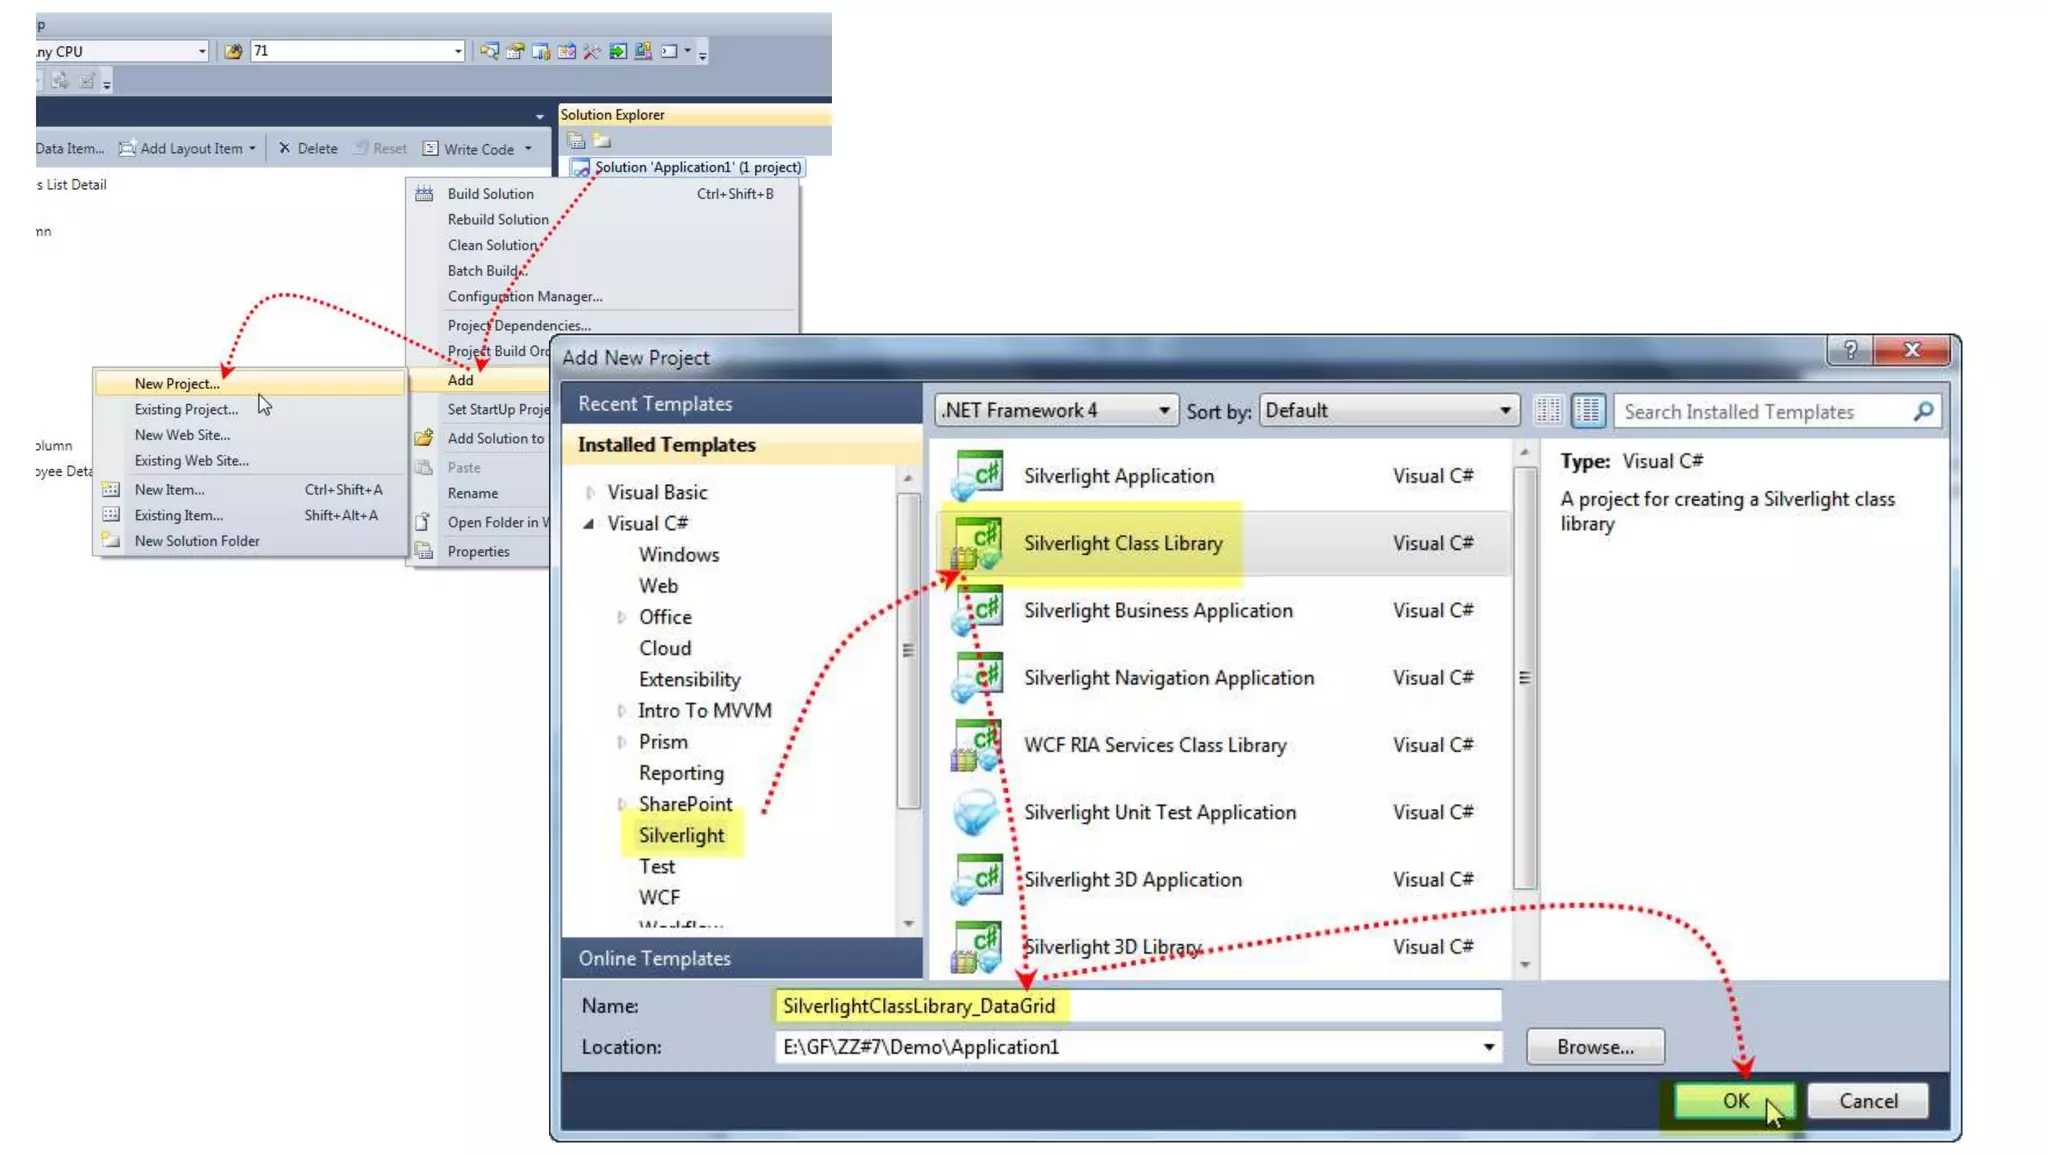This screenshot has width=2048, height=1155.
Task: Expand the Office tree node
Action: tap(621, 617)
